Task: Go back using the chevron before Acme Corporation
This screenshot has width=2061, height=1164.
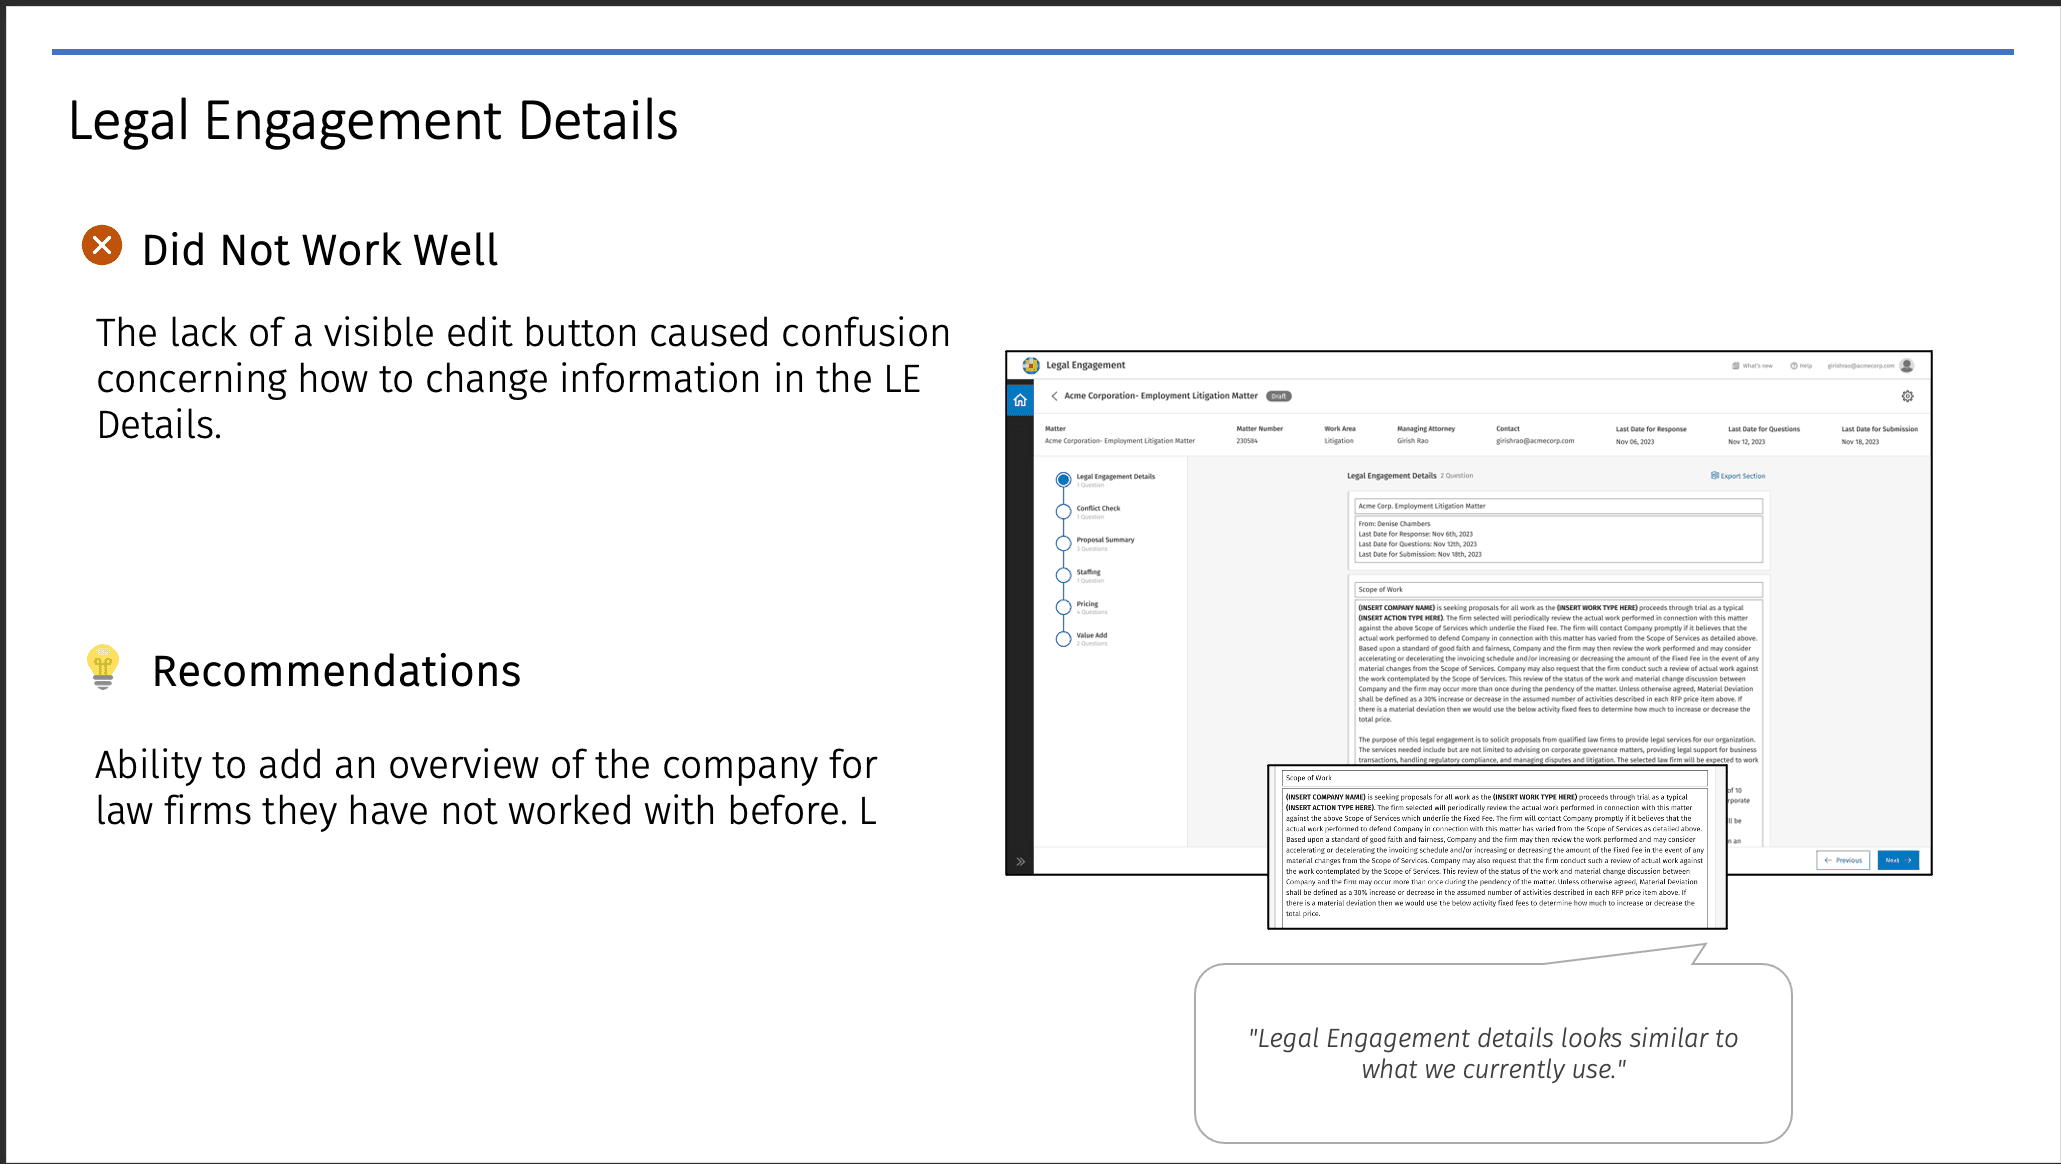Action: click(1054, 396)
